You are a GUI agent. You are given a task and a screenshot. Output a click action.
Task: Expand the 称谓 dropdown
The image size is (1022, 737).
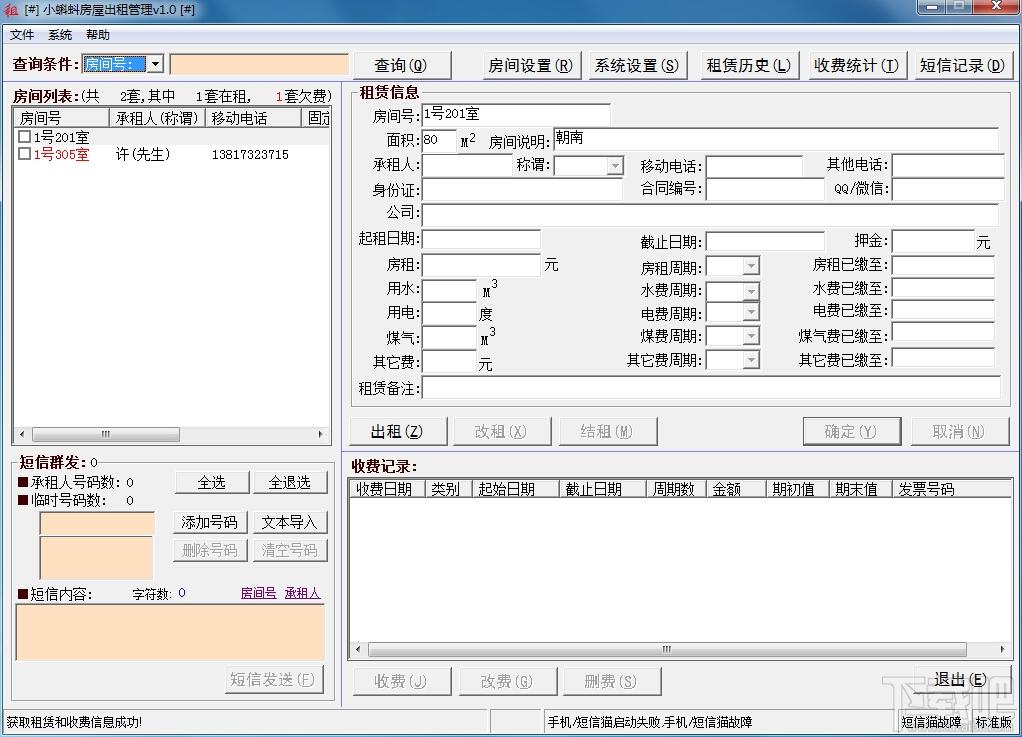[x=615, y=166]
